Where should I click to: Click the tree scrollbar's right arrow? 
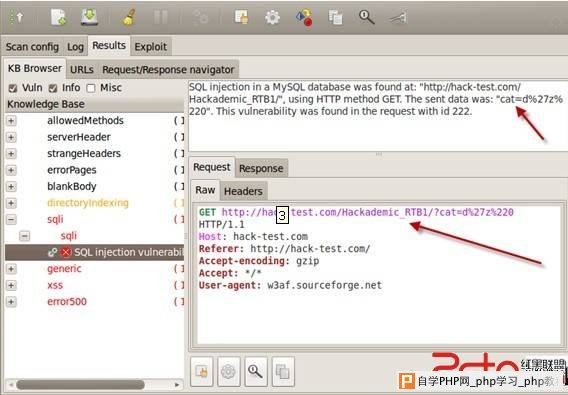[x=177, y=384]
